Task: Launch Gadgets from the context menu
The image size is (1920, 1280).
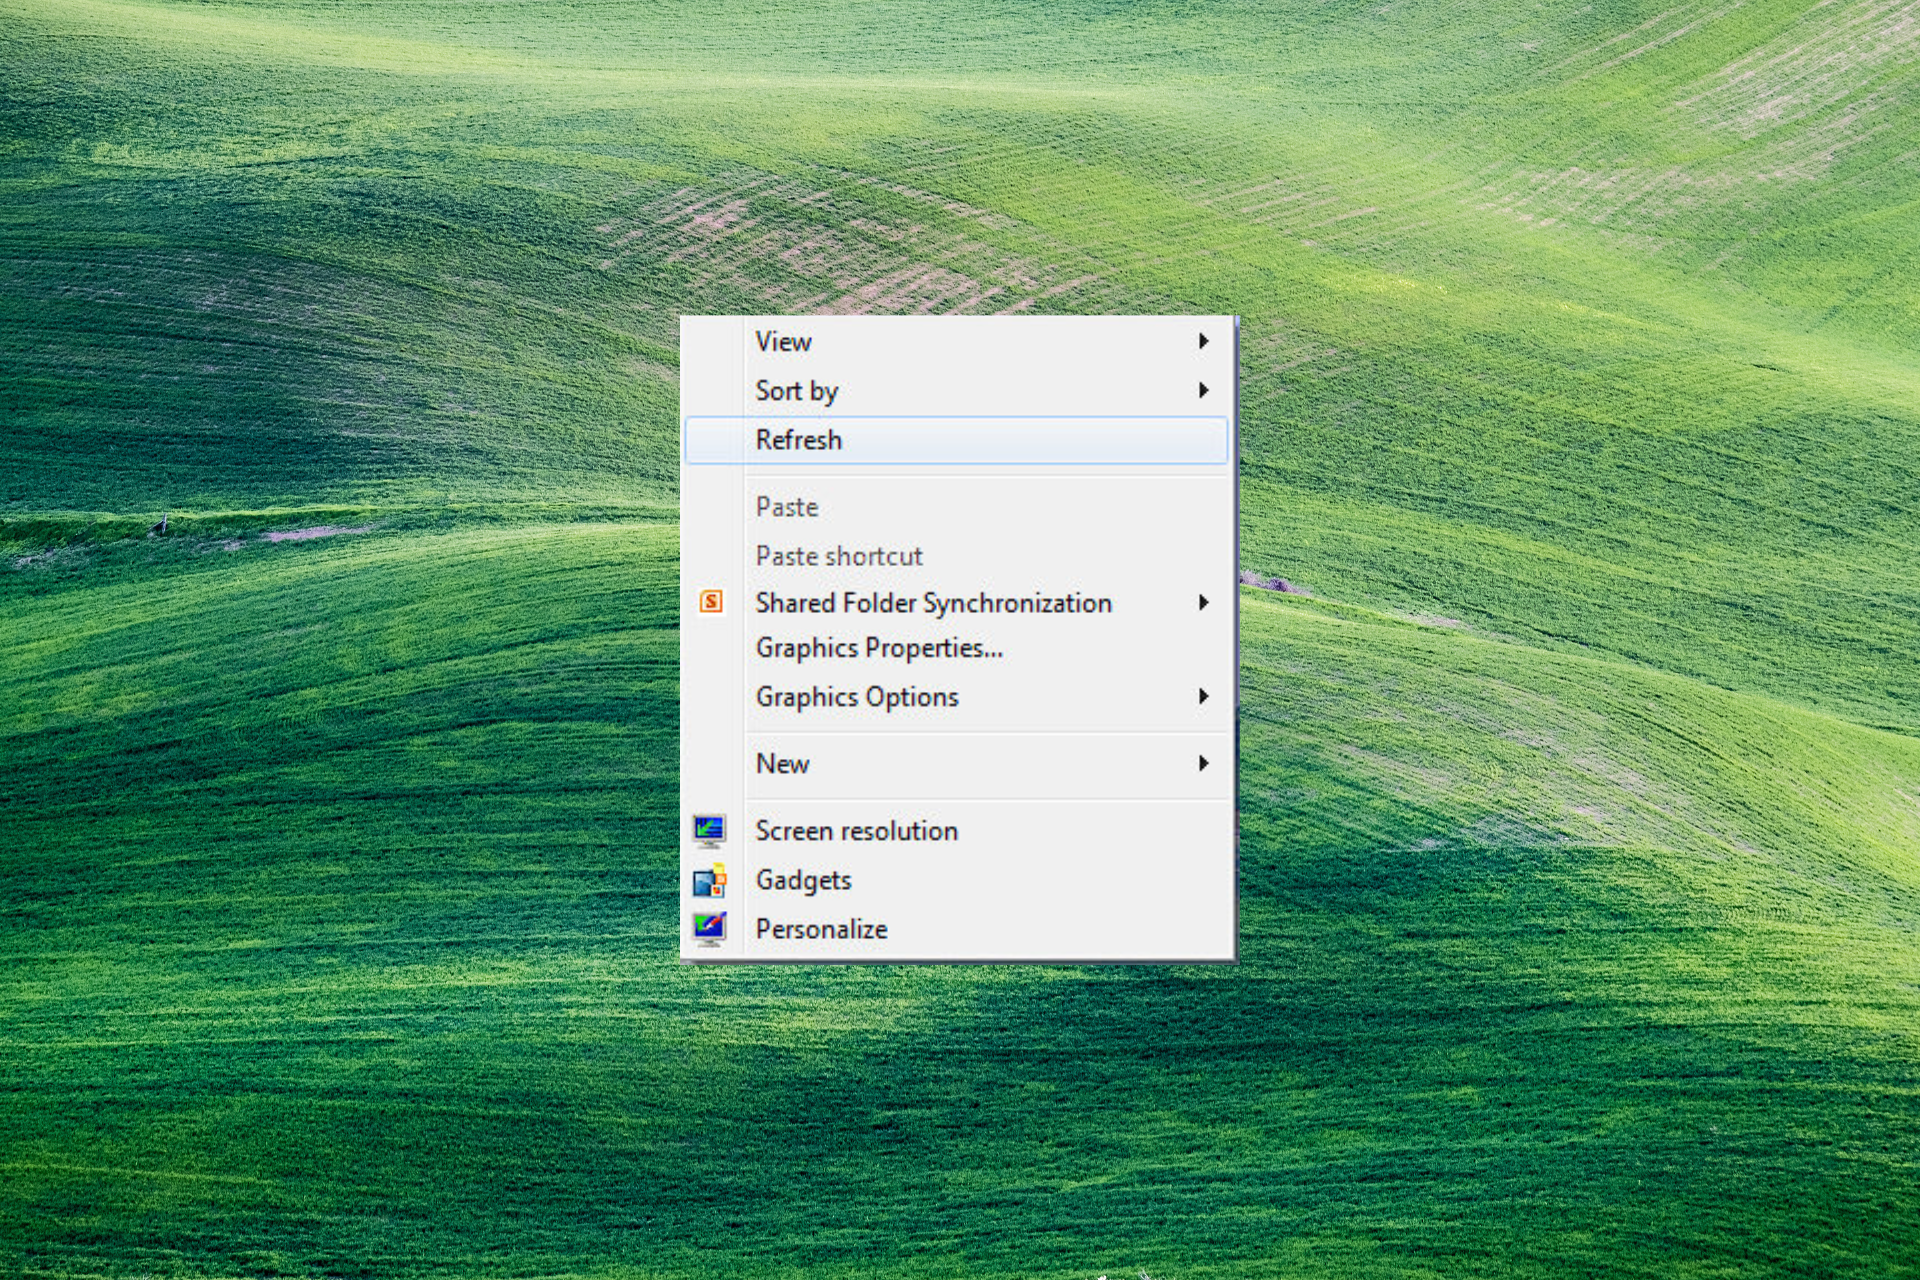Action: [x=957, y=880]
